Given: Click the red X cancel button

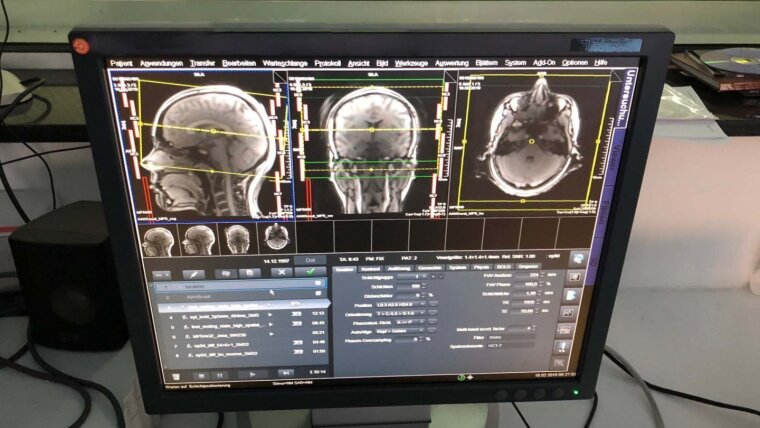Looking at the screenshot, I should (281, 272).
